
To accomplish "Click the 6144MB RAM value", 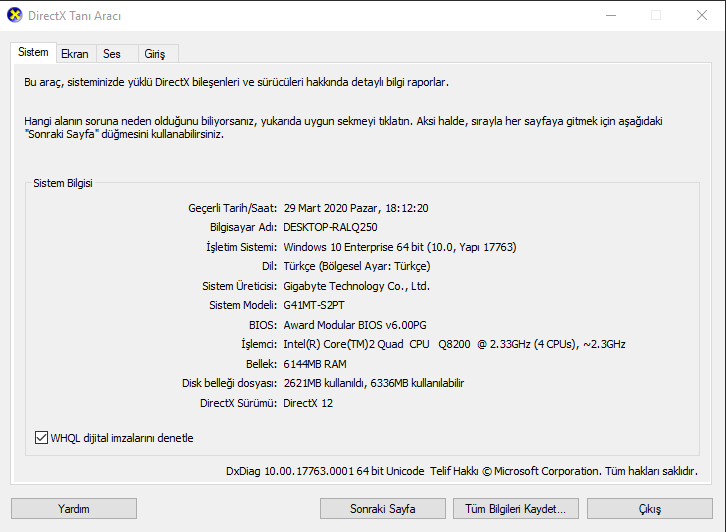I will pos(315,364).
